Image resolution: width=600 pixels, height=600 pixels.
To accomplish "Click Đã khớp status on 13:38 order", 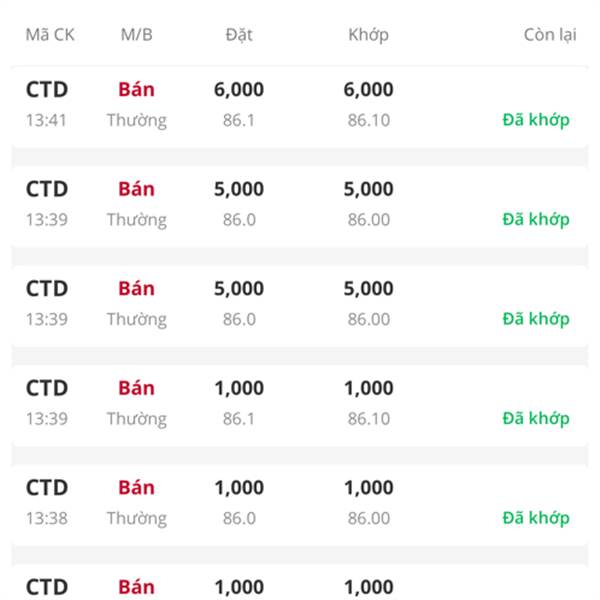I will tap(536, 518).
